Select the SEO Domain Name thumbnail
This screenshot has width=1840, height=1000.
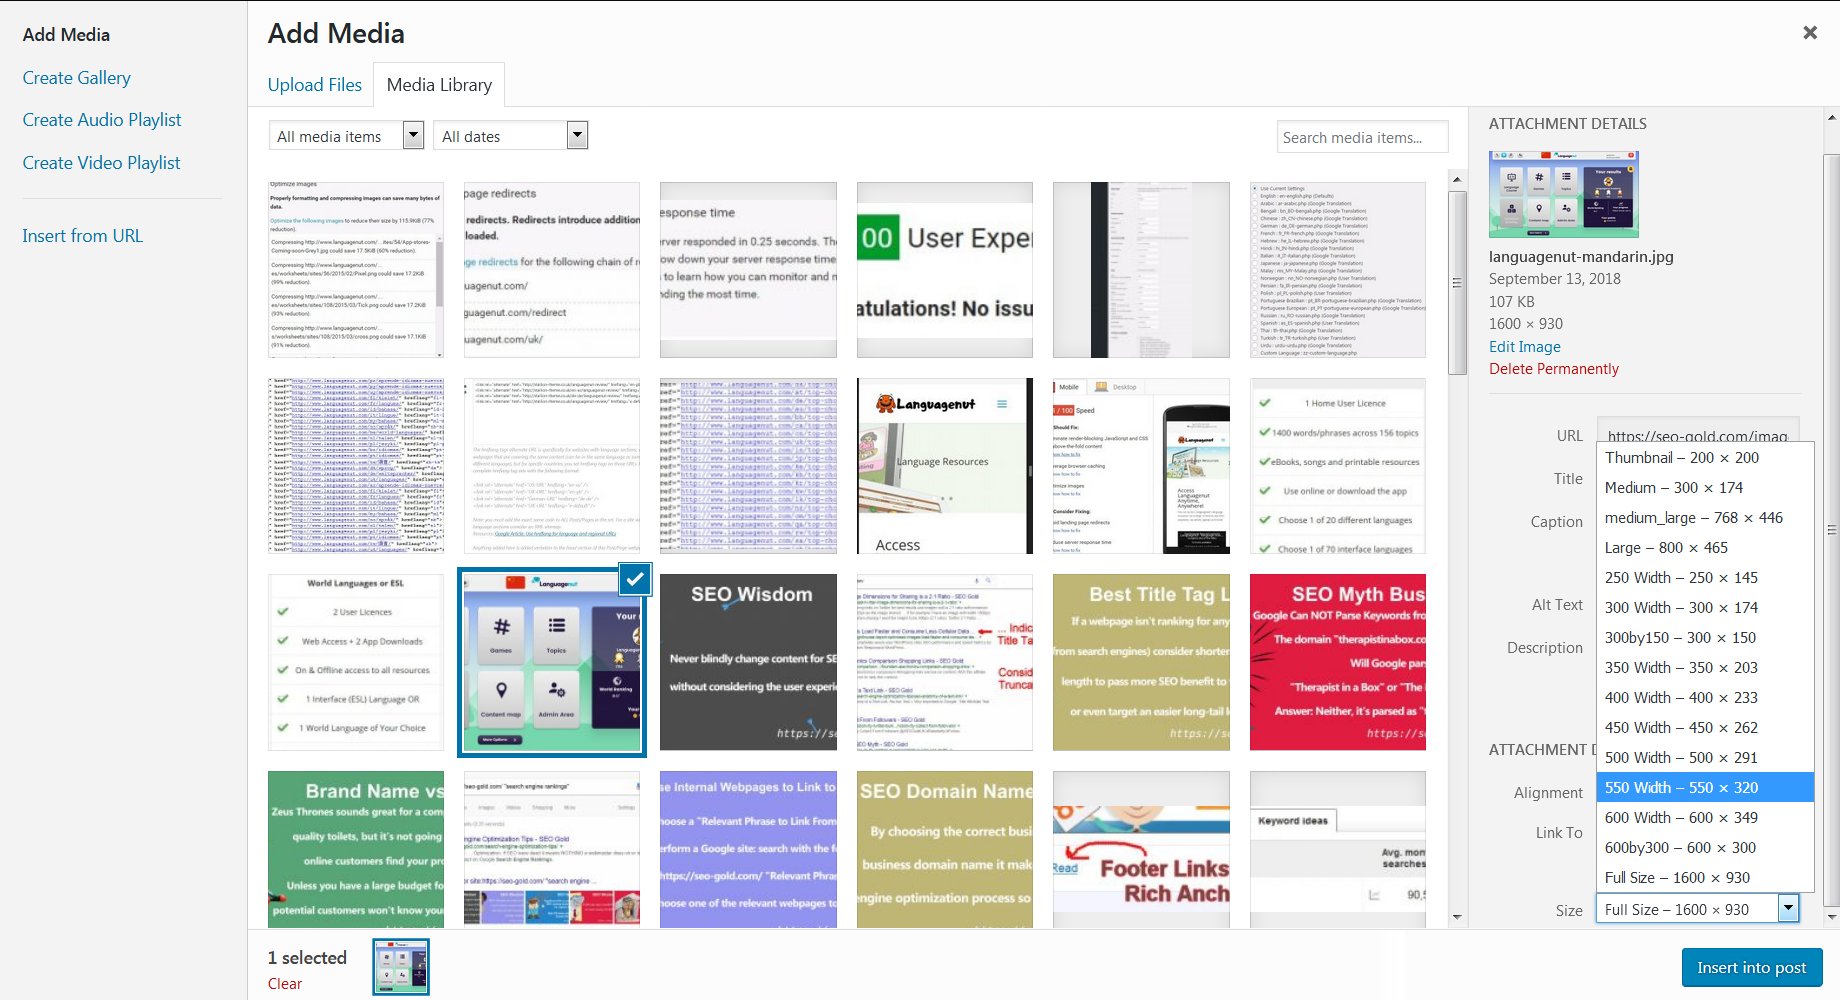(945, 849)
